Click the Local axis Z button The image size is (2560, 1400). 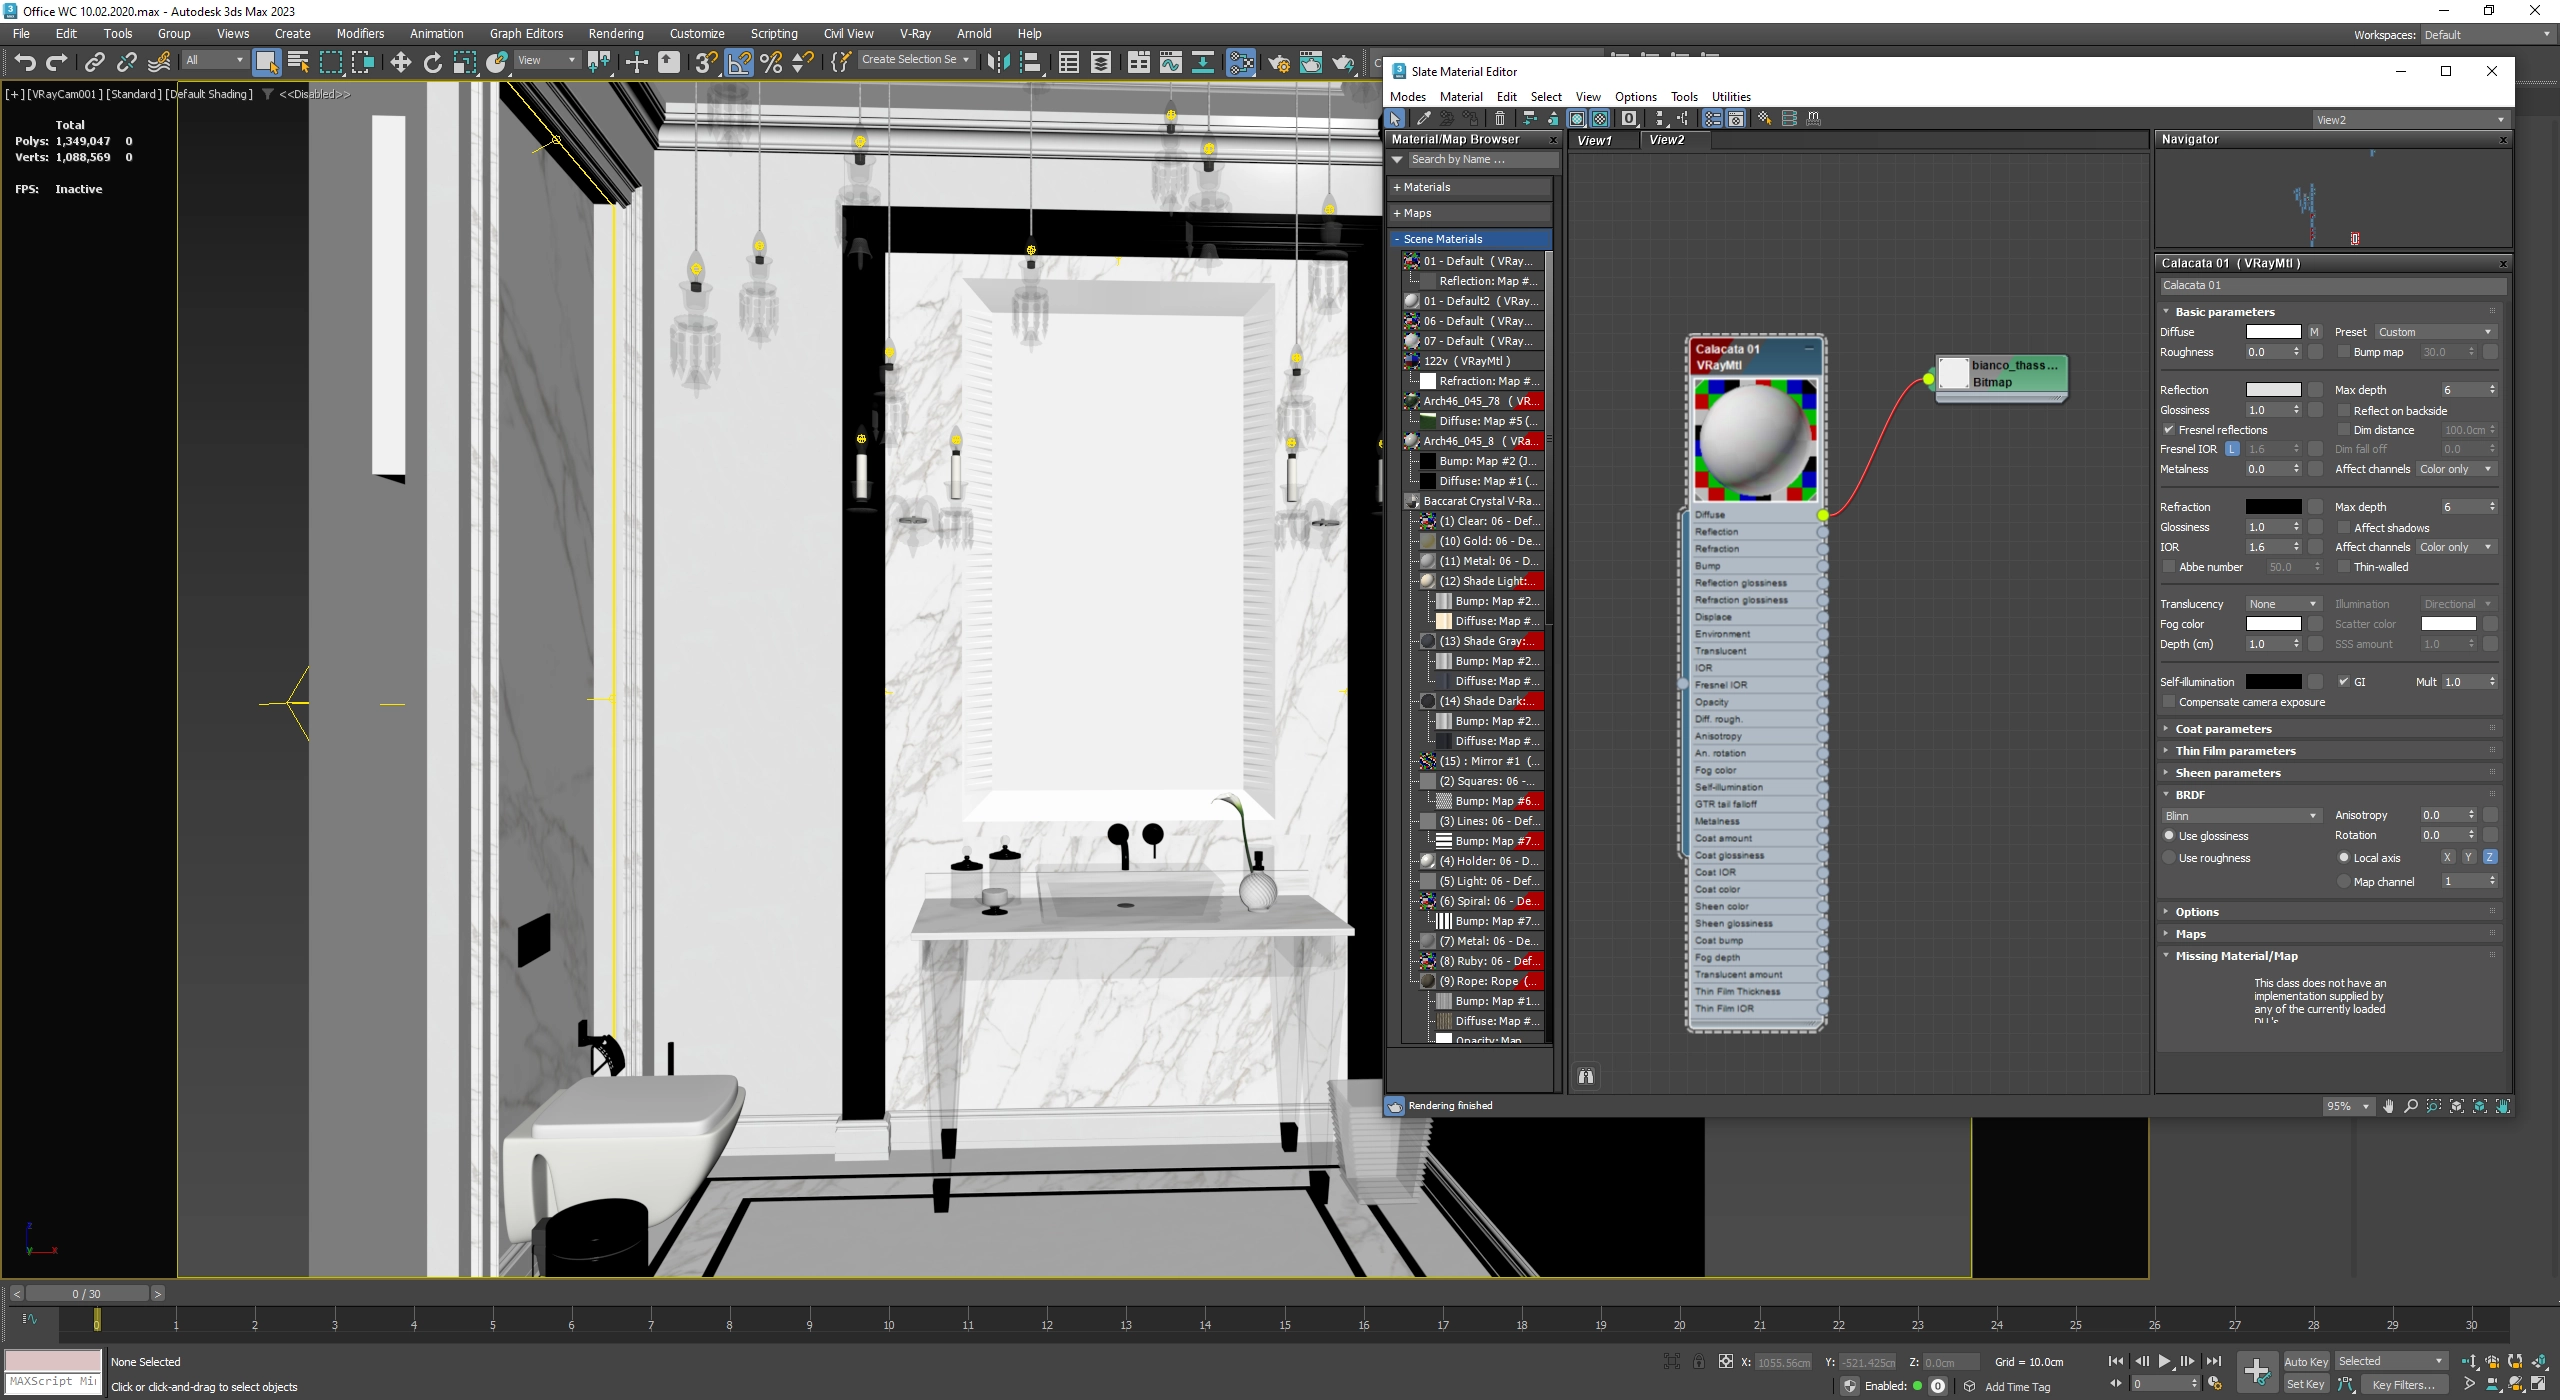(2489, 858)
